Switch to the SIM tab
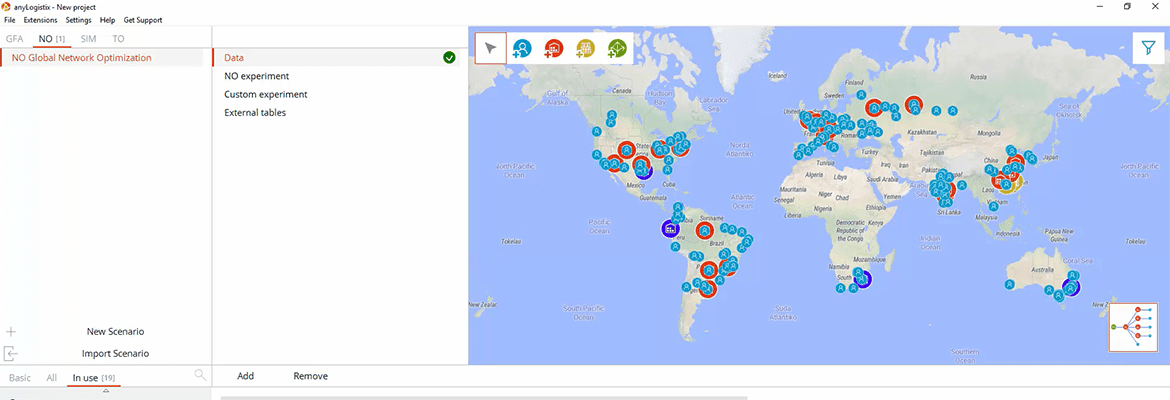Viewport: 1170px width, 400px height. [89, 39]
